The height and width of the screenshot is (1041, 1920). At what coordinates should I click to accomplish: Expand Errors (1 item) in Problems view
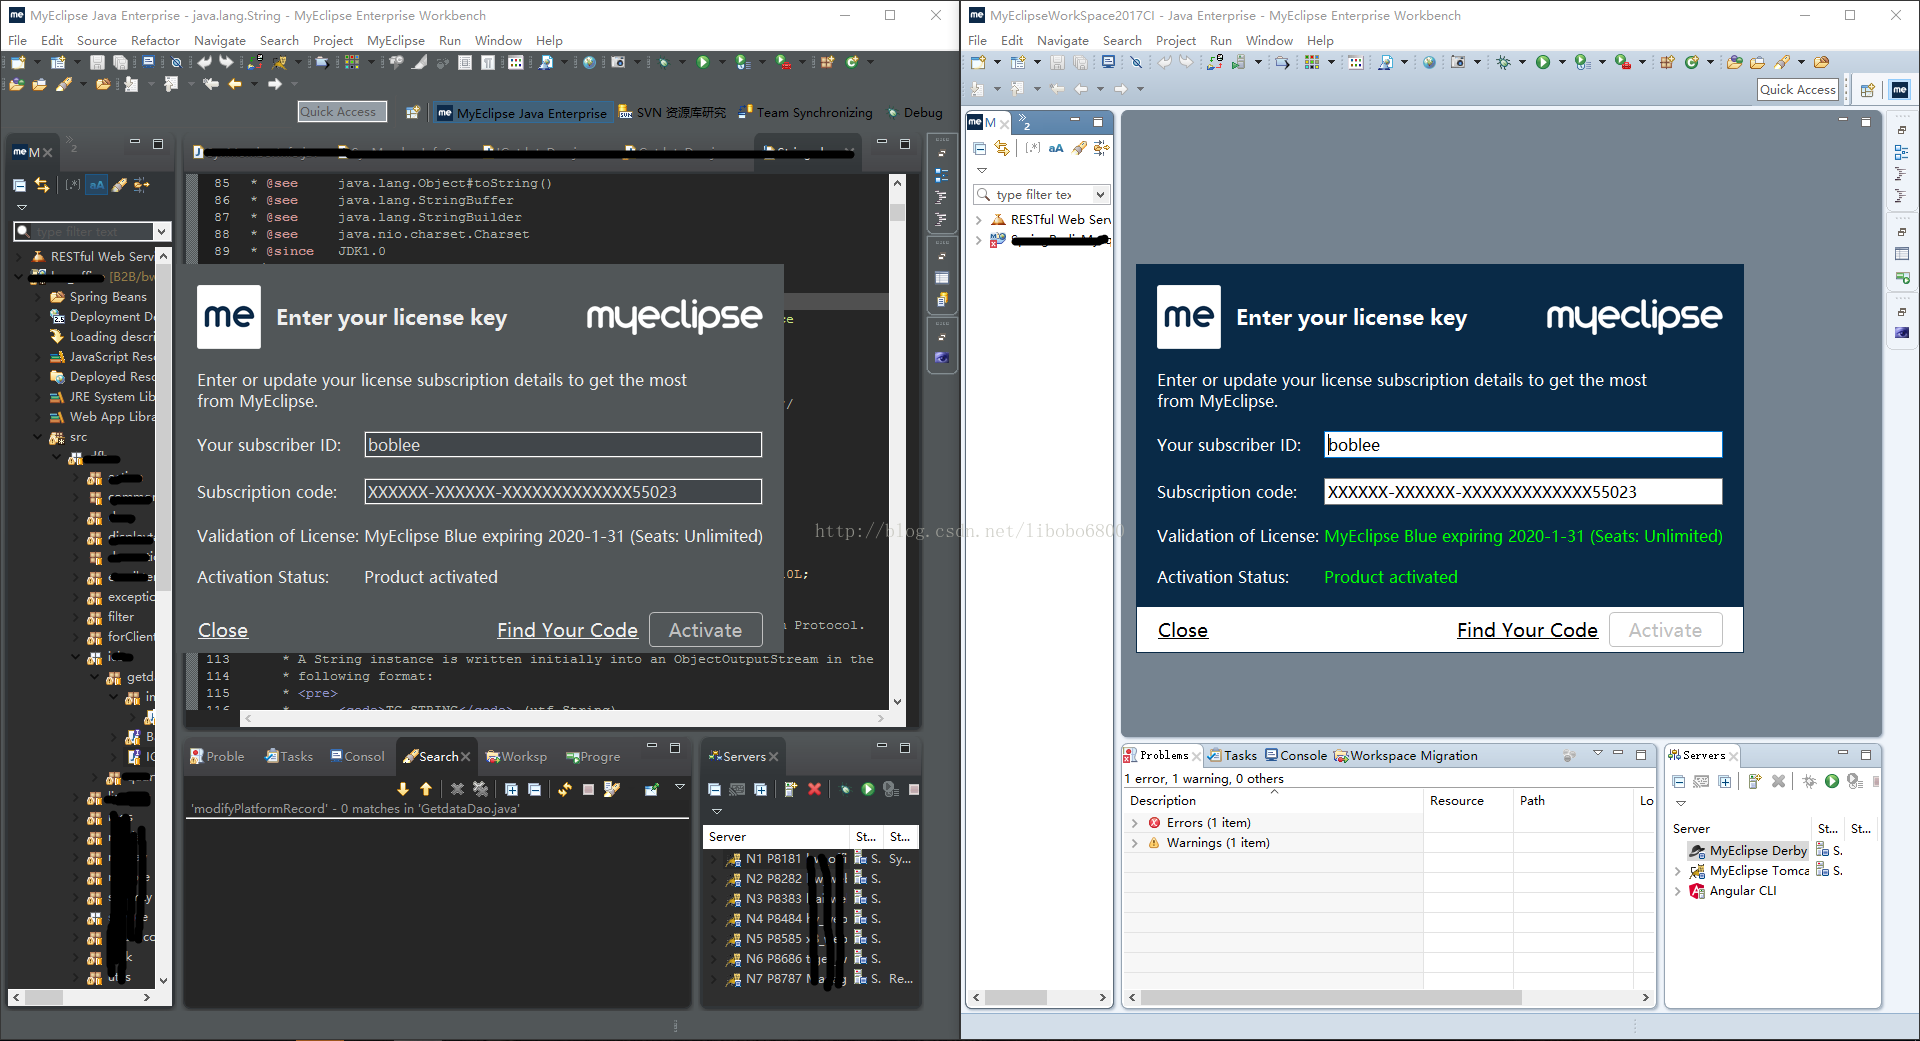(x=1135, y=823)
